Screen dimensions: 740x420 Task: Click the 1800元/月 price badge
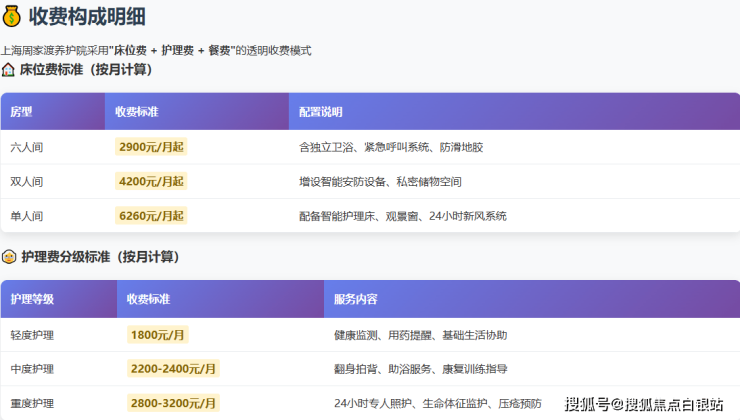[x=160, y=335]
